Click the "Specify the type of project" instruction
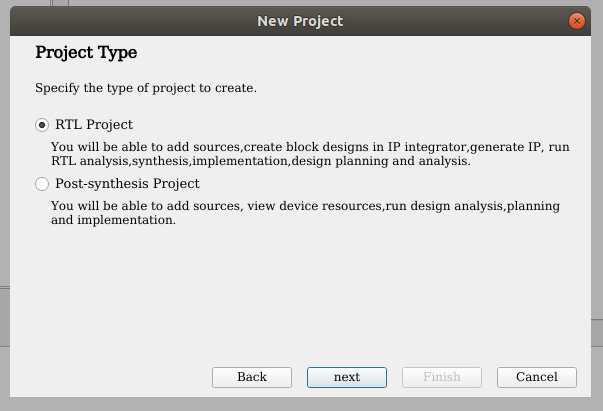The width and height of the screenshot is (603, 411). pyautogui.click(x=146, y=88)
